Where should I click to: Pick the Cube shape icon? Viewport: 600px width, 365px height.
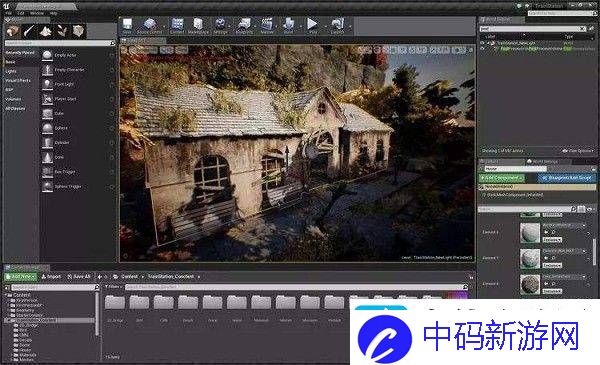pyautogui.click(x=47, y=113)
